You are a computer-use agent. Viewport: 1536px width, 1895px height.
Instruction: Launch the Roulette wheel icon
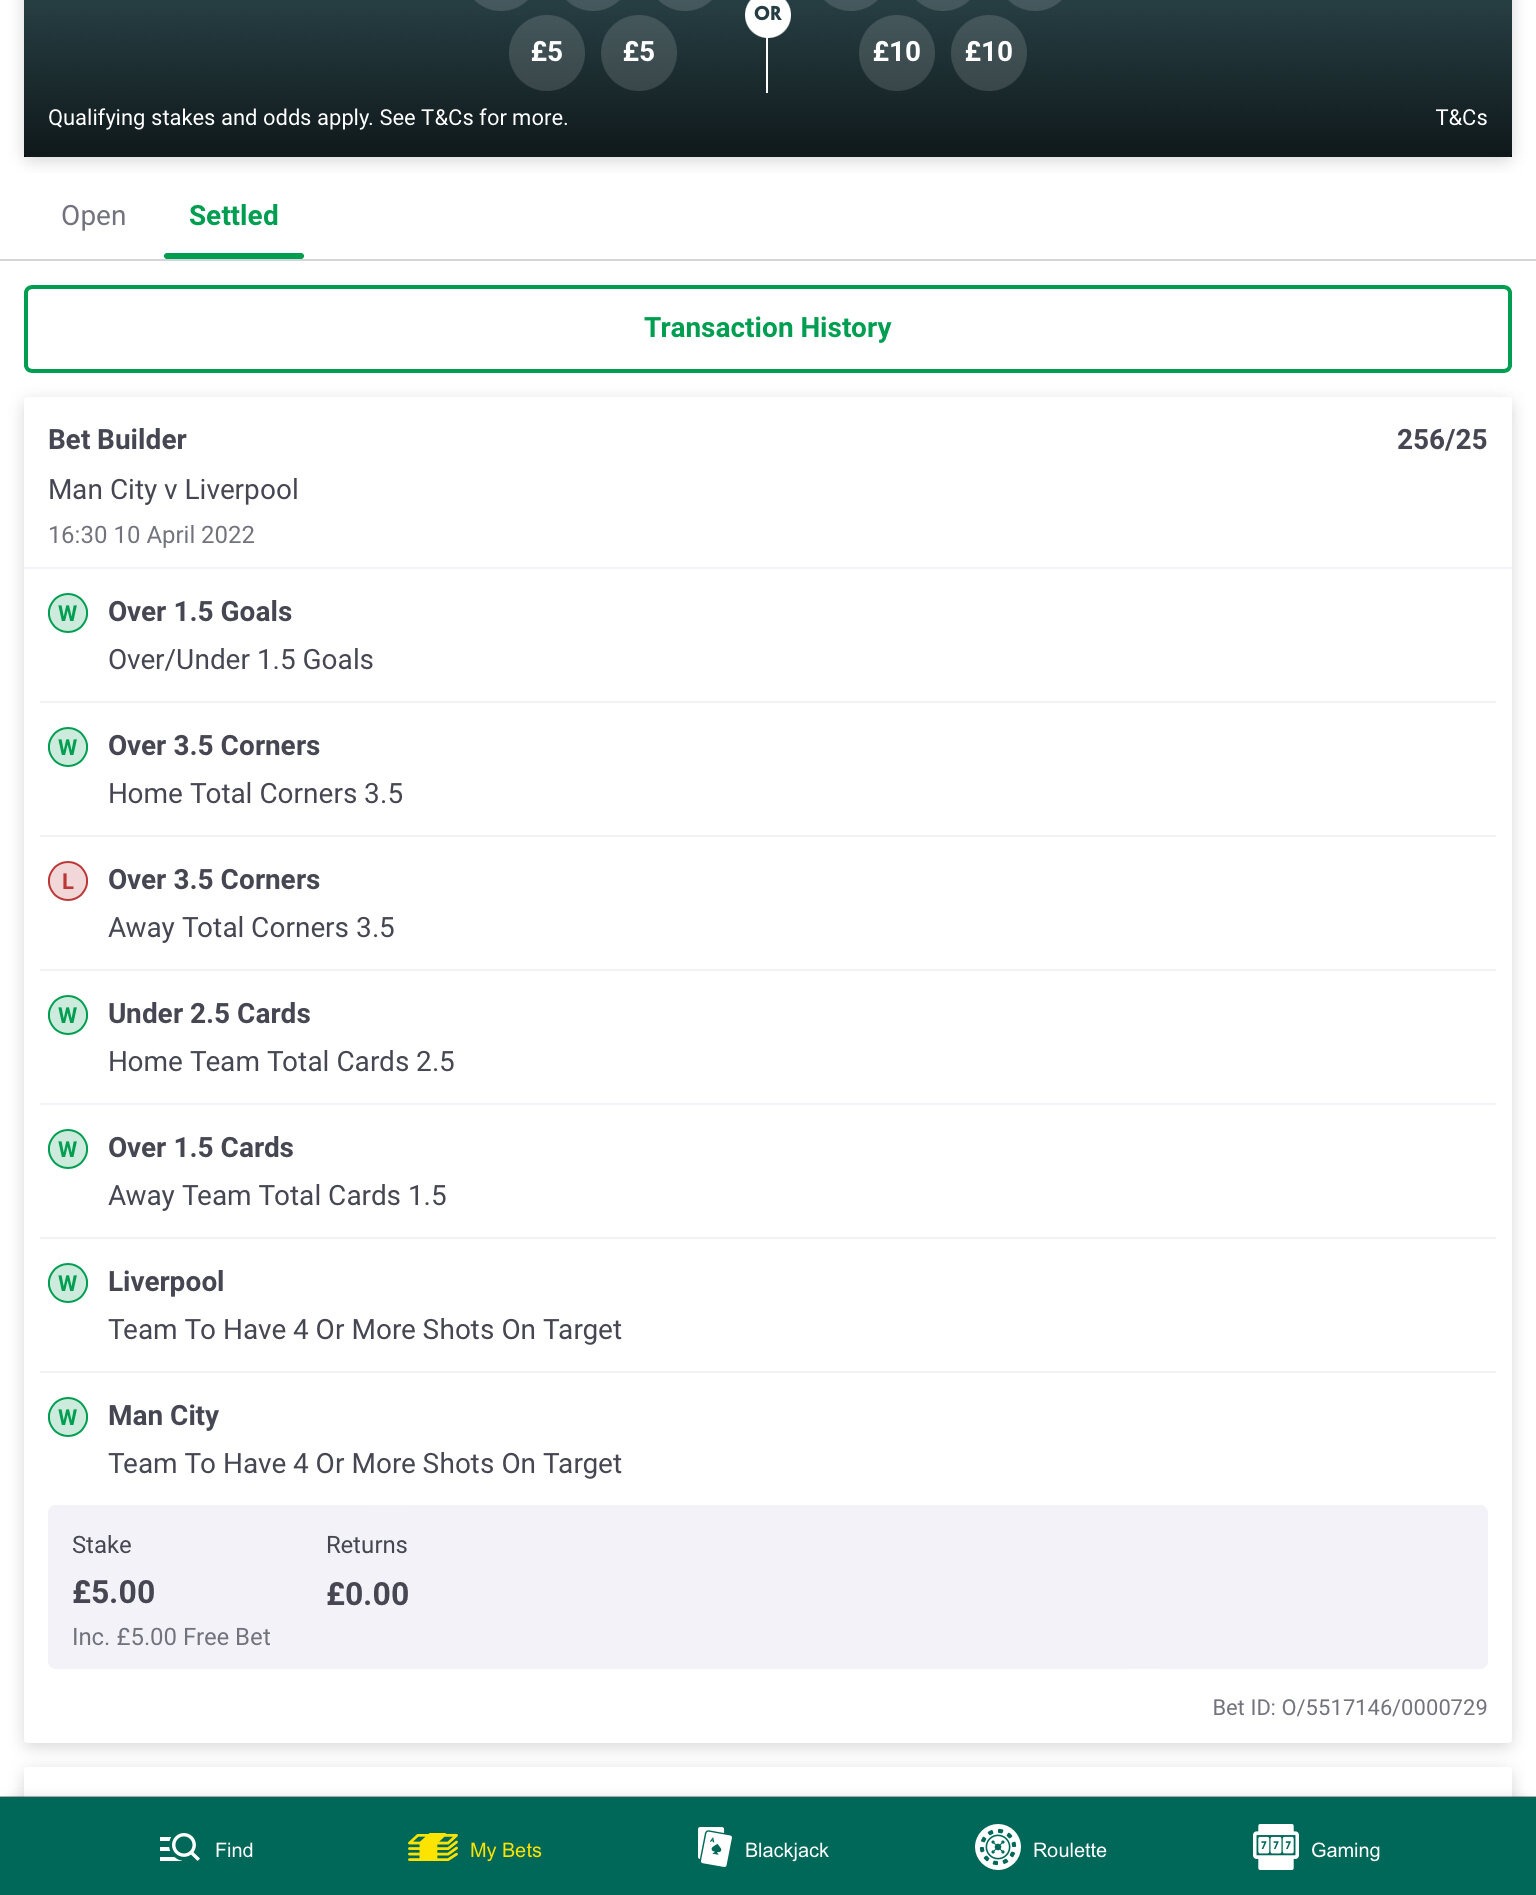pos(997,1847)
